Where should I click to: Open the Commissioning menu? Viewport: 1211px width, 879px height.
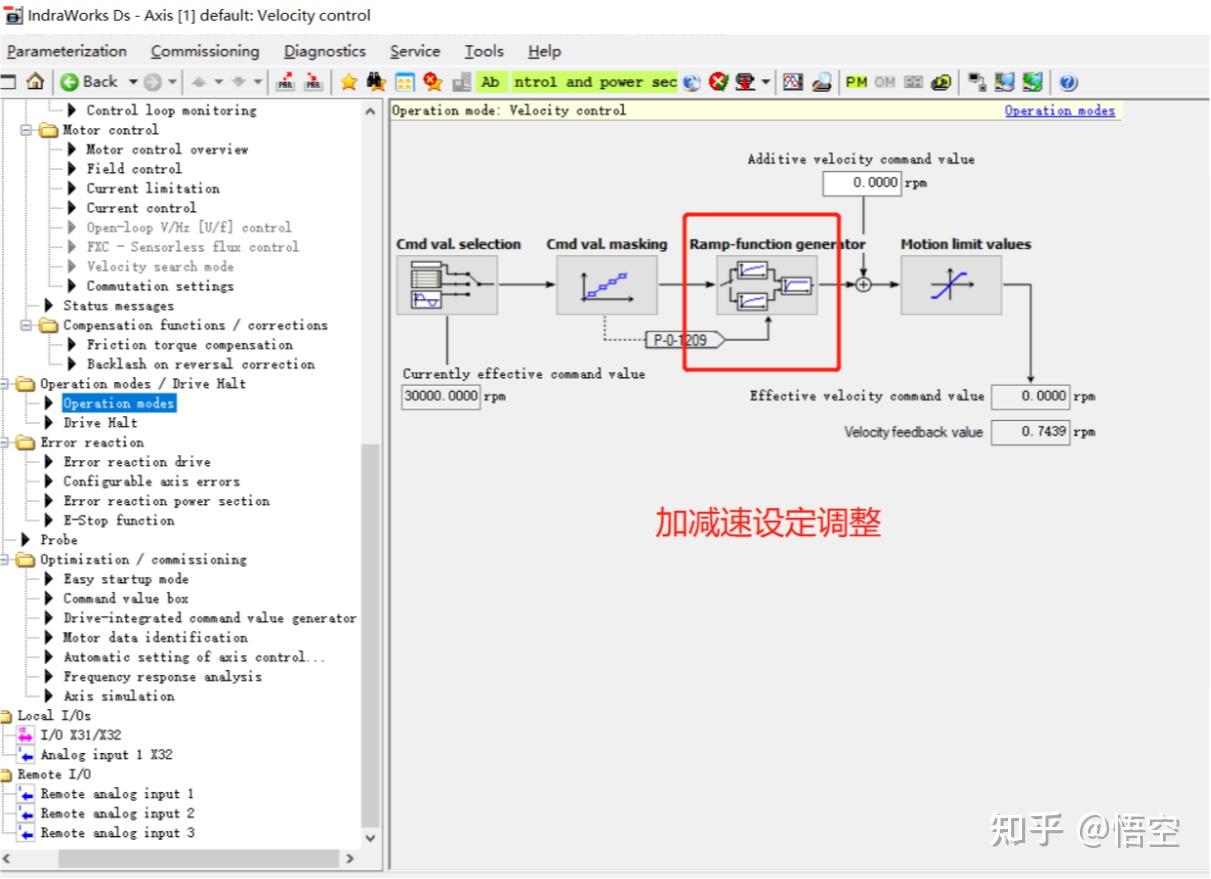pyautogui.click(x=204, y=51)
